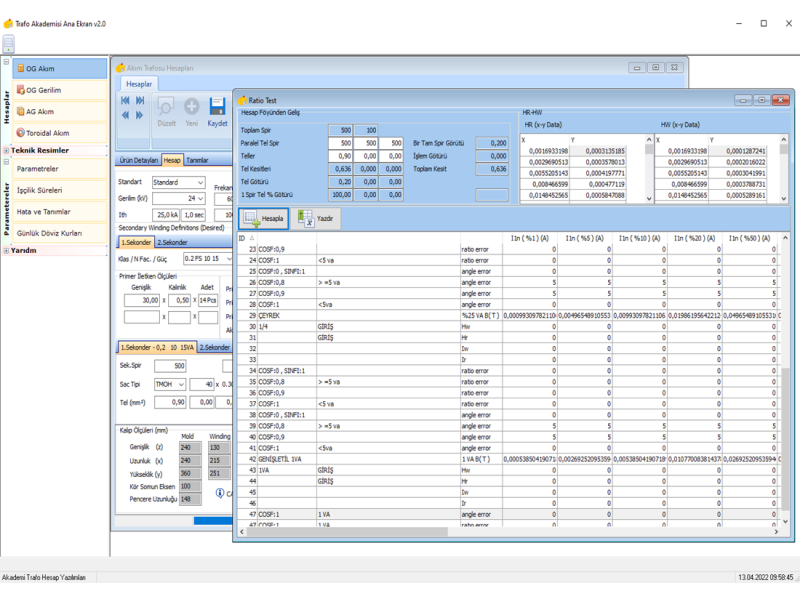
Task: Open the AG Akım module
Action: [x=59, y=111]
